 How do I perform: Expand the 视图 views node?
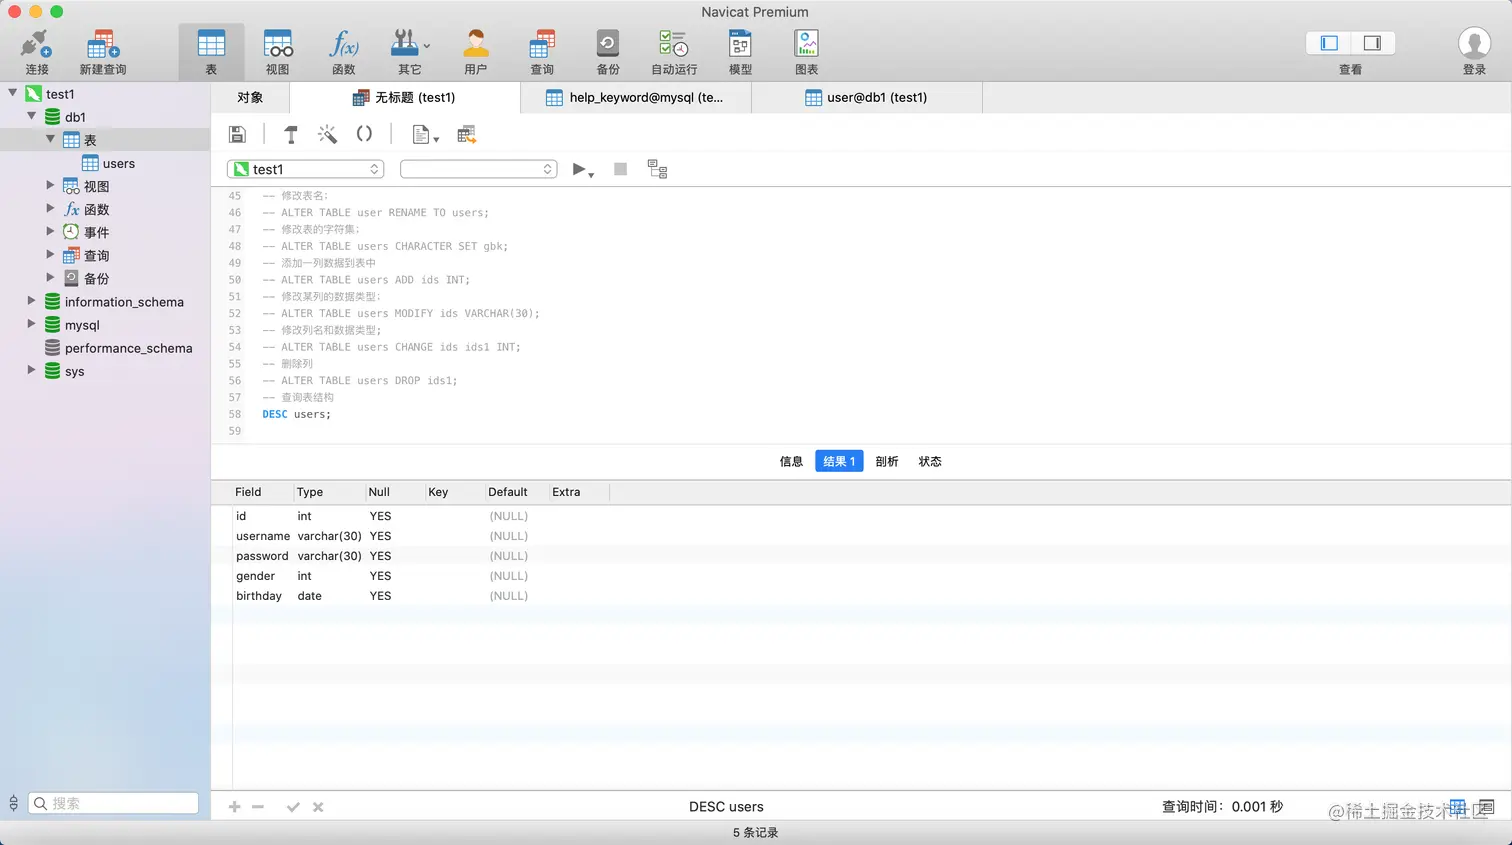50,185
